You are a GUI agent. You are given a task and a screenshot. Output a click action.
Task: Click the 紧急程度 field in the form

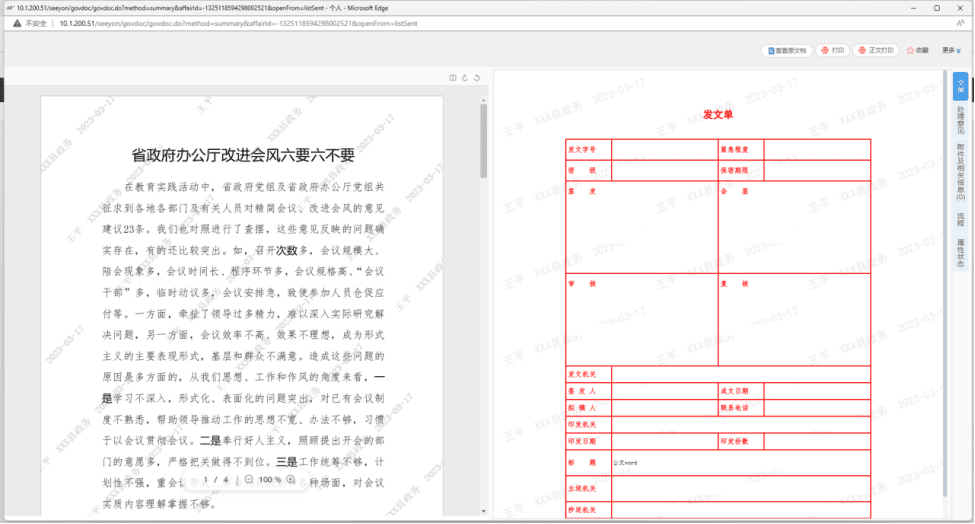coord(817,150)
